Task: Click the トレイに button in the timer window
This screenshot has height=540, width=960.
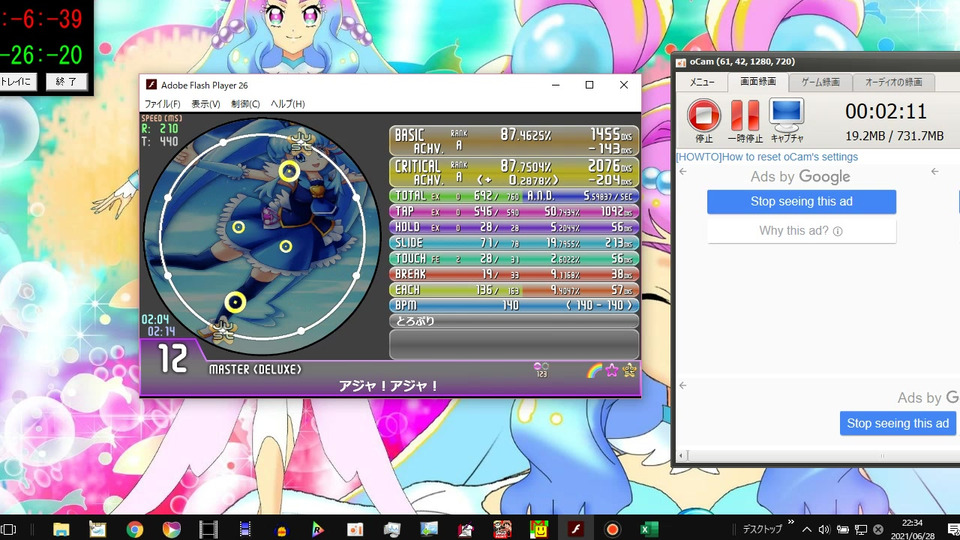Action: [x=18, y=81]
